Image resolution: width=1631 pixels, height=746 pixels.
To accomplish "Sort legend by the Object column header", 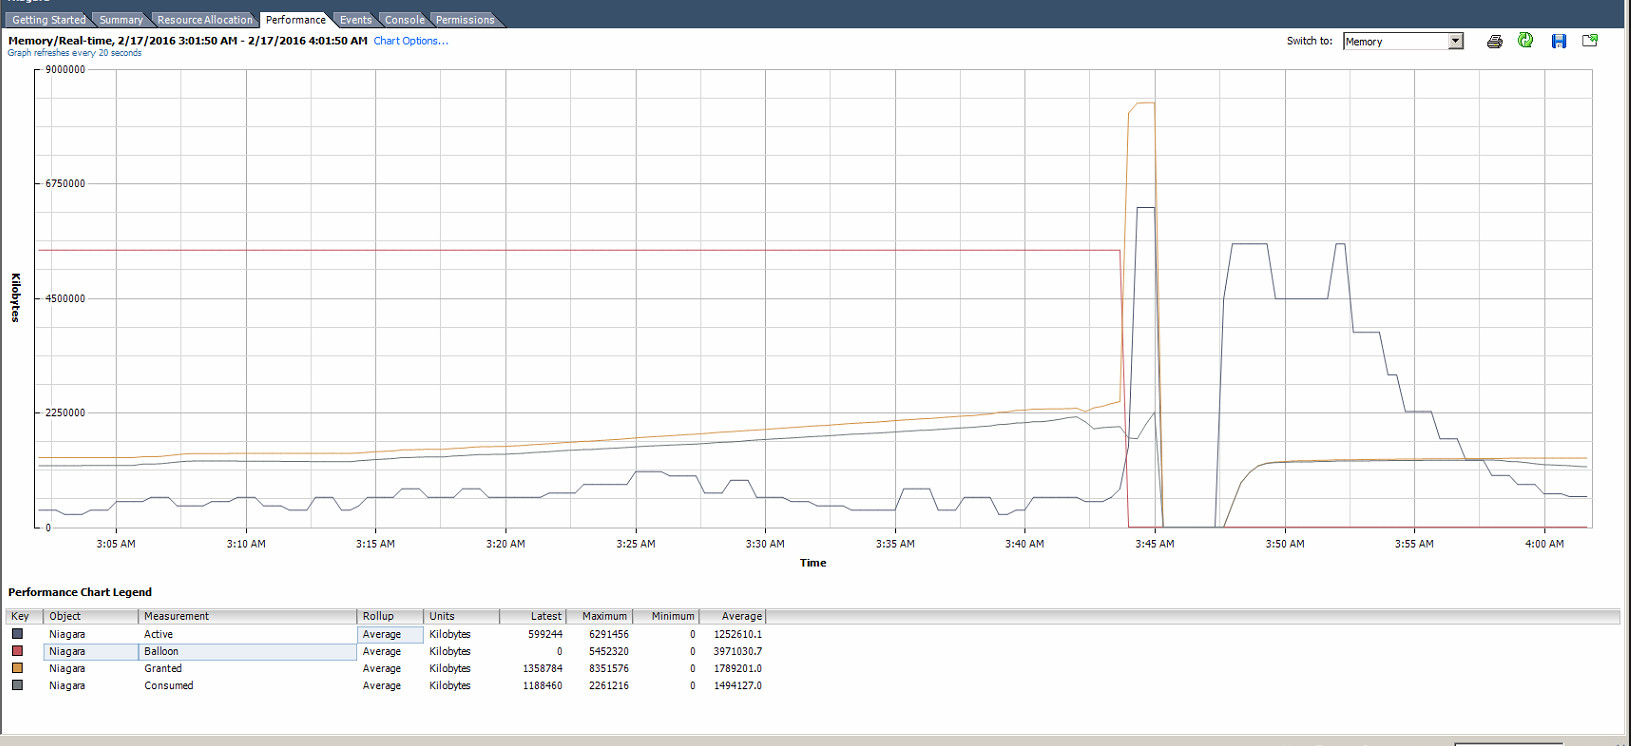I will [91, 616].
